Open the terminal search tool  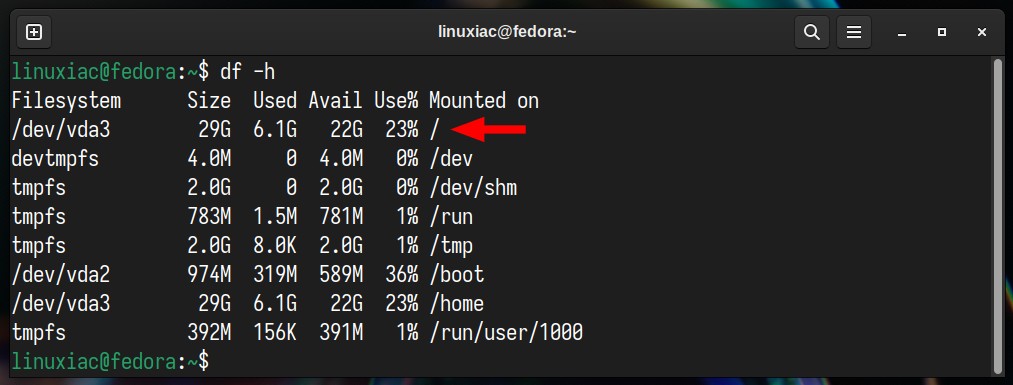(812, 32)
